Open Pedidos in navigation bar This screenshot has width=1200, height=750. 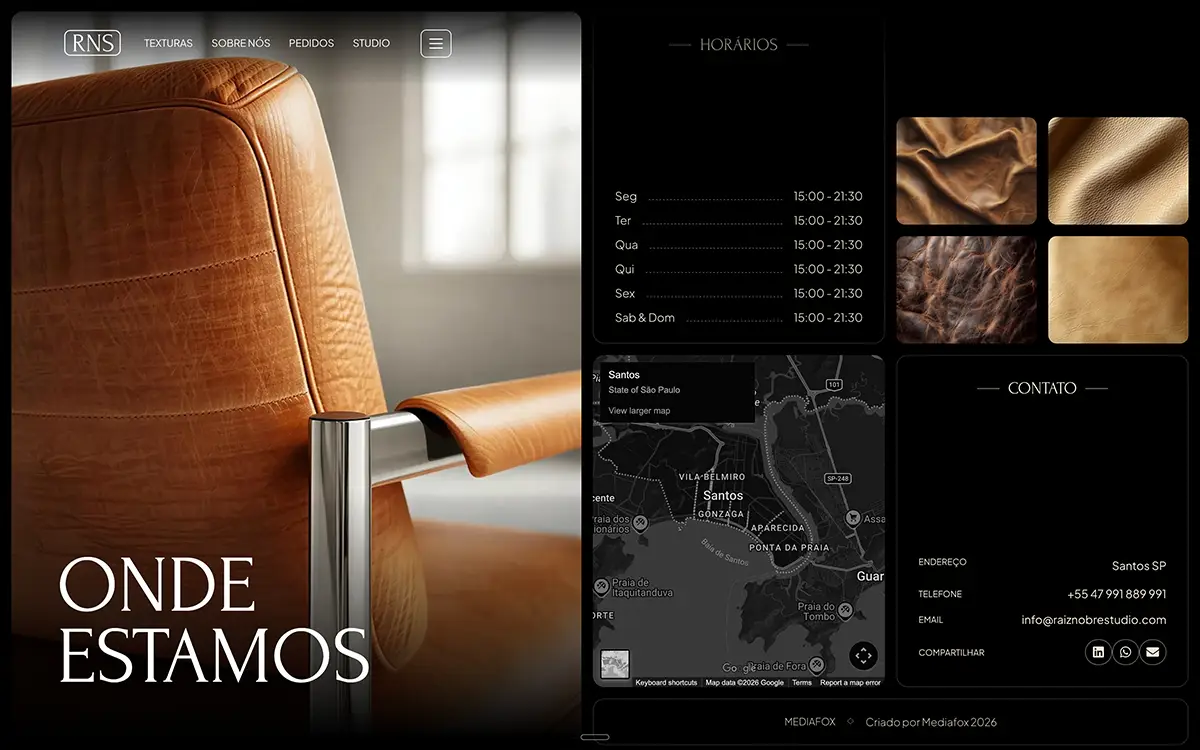(311, 44)
